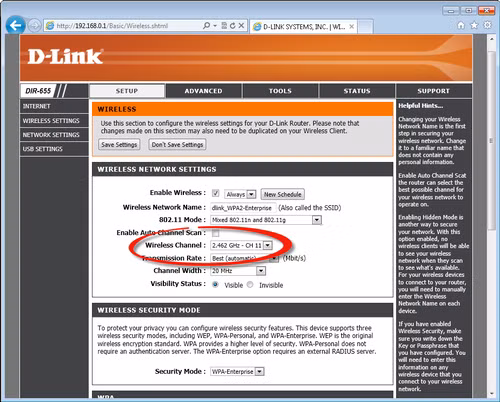Switch to the ADVANCED tab
The height and width of the screenshot is (402, 500).
[203, 91]
